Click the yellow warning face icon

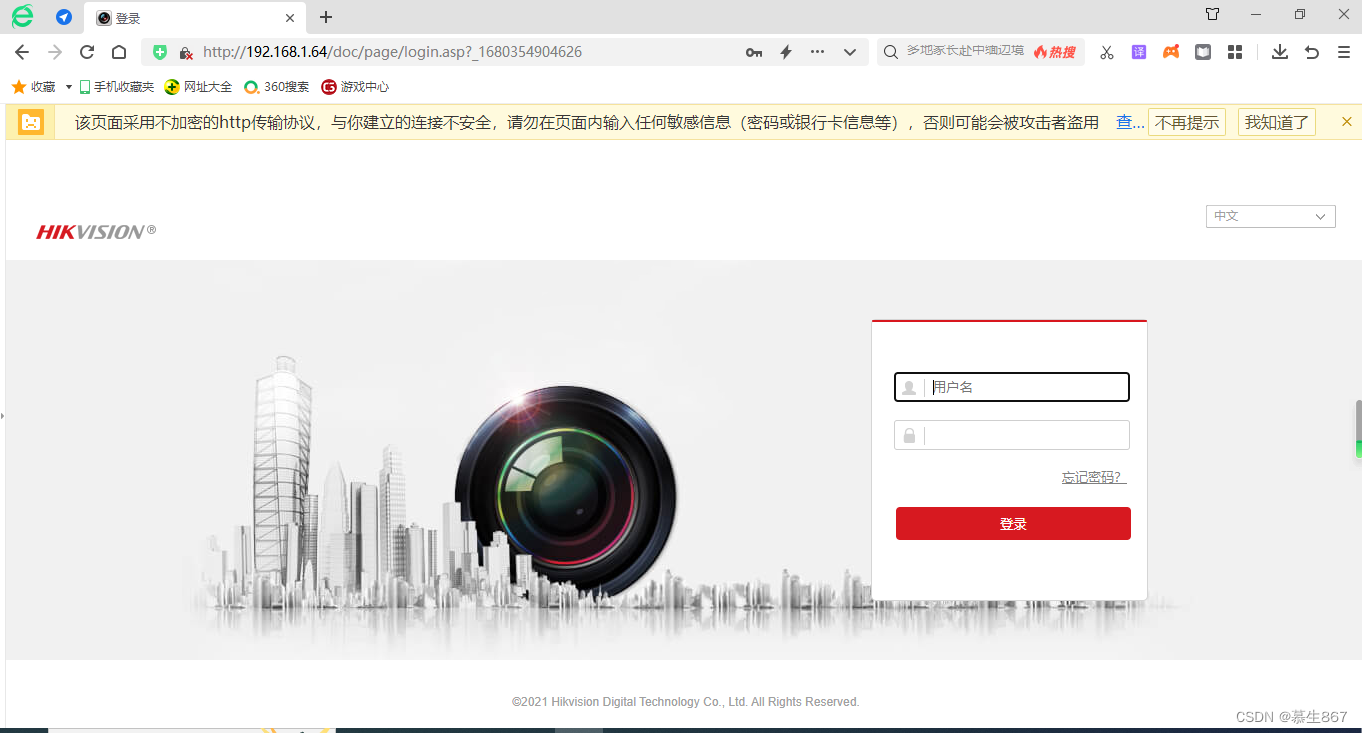point(31,122)
